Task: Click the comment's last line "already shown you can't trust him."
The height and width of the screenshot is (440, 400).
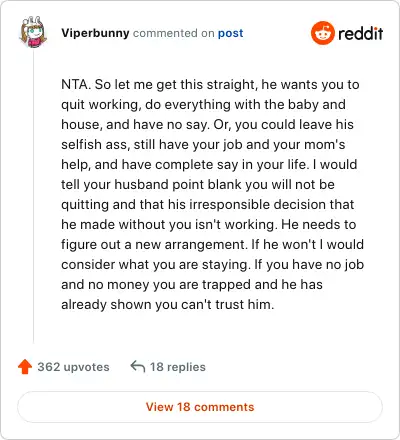Action: pos(168,304)
